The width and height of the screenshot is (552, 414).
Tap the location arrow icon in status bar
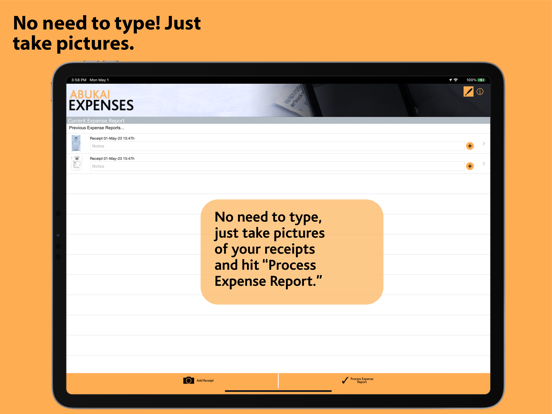[450, 80]
